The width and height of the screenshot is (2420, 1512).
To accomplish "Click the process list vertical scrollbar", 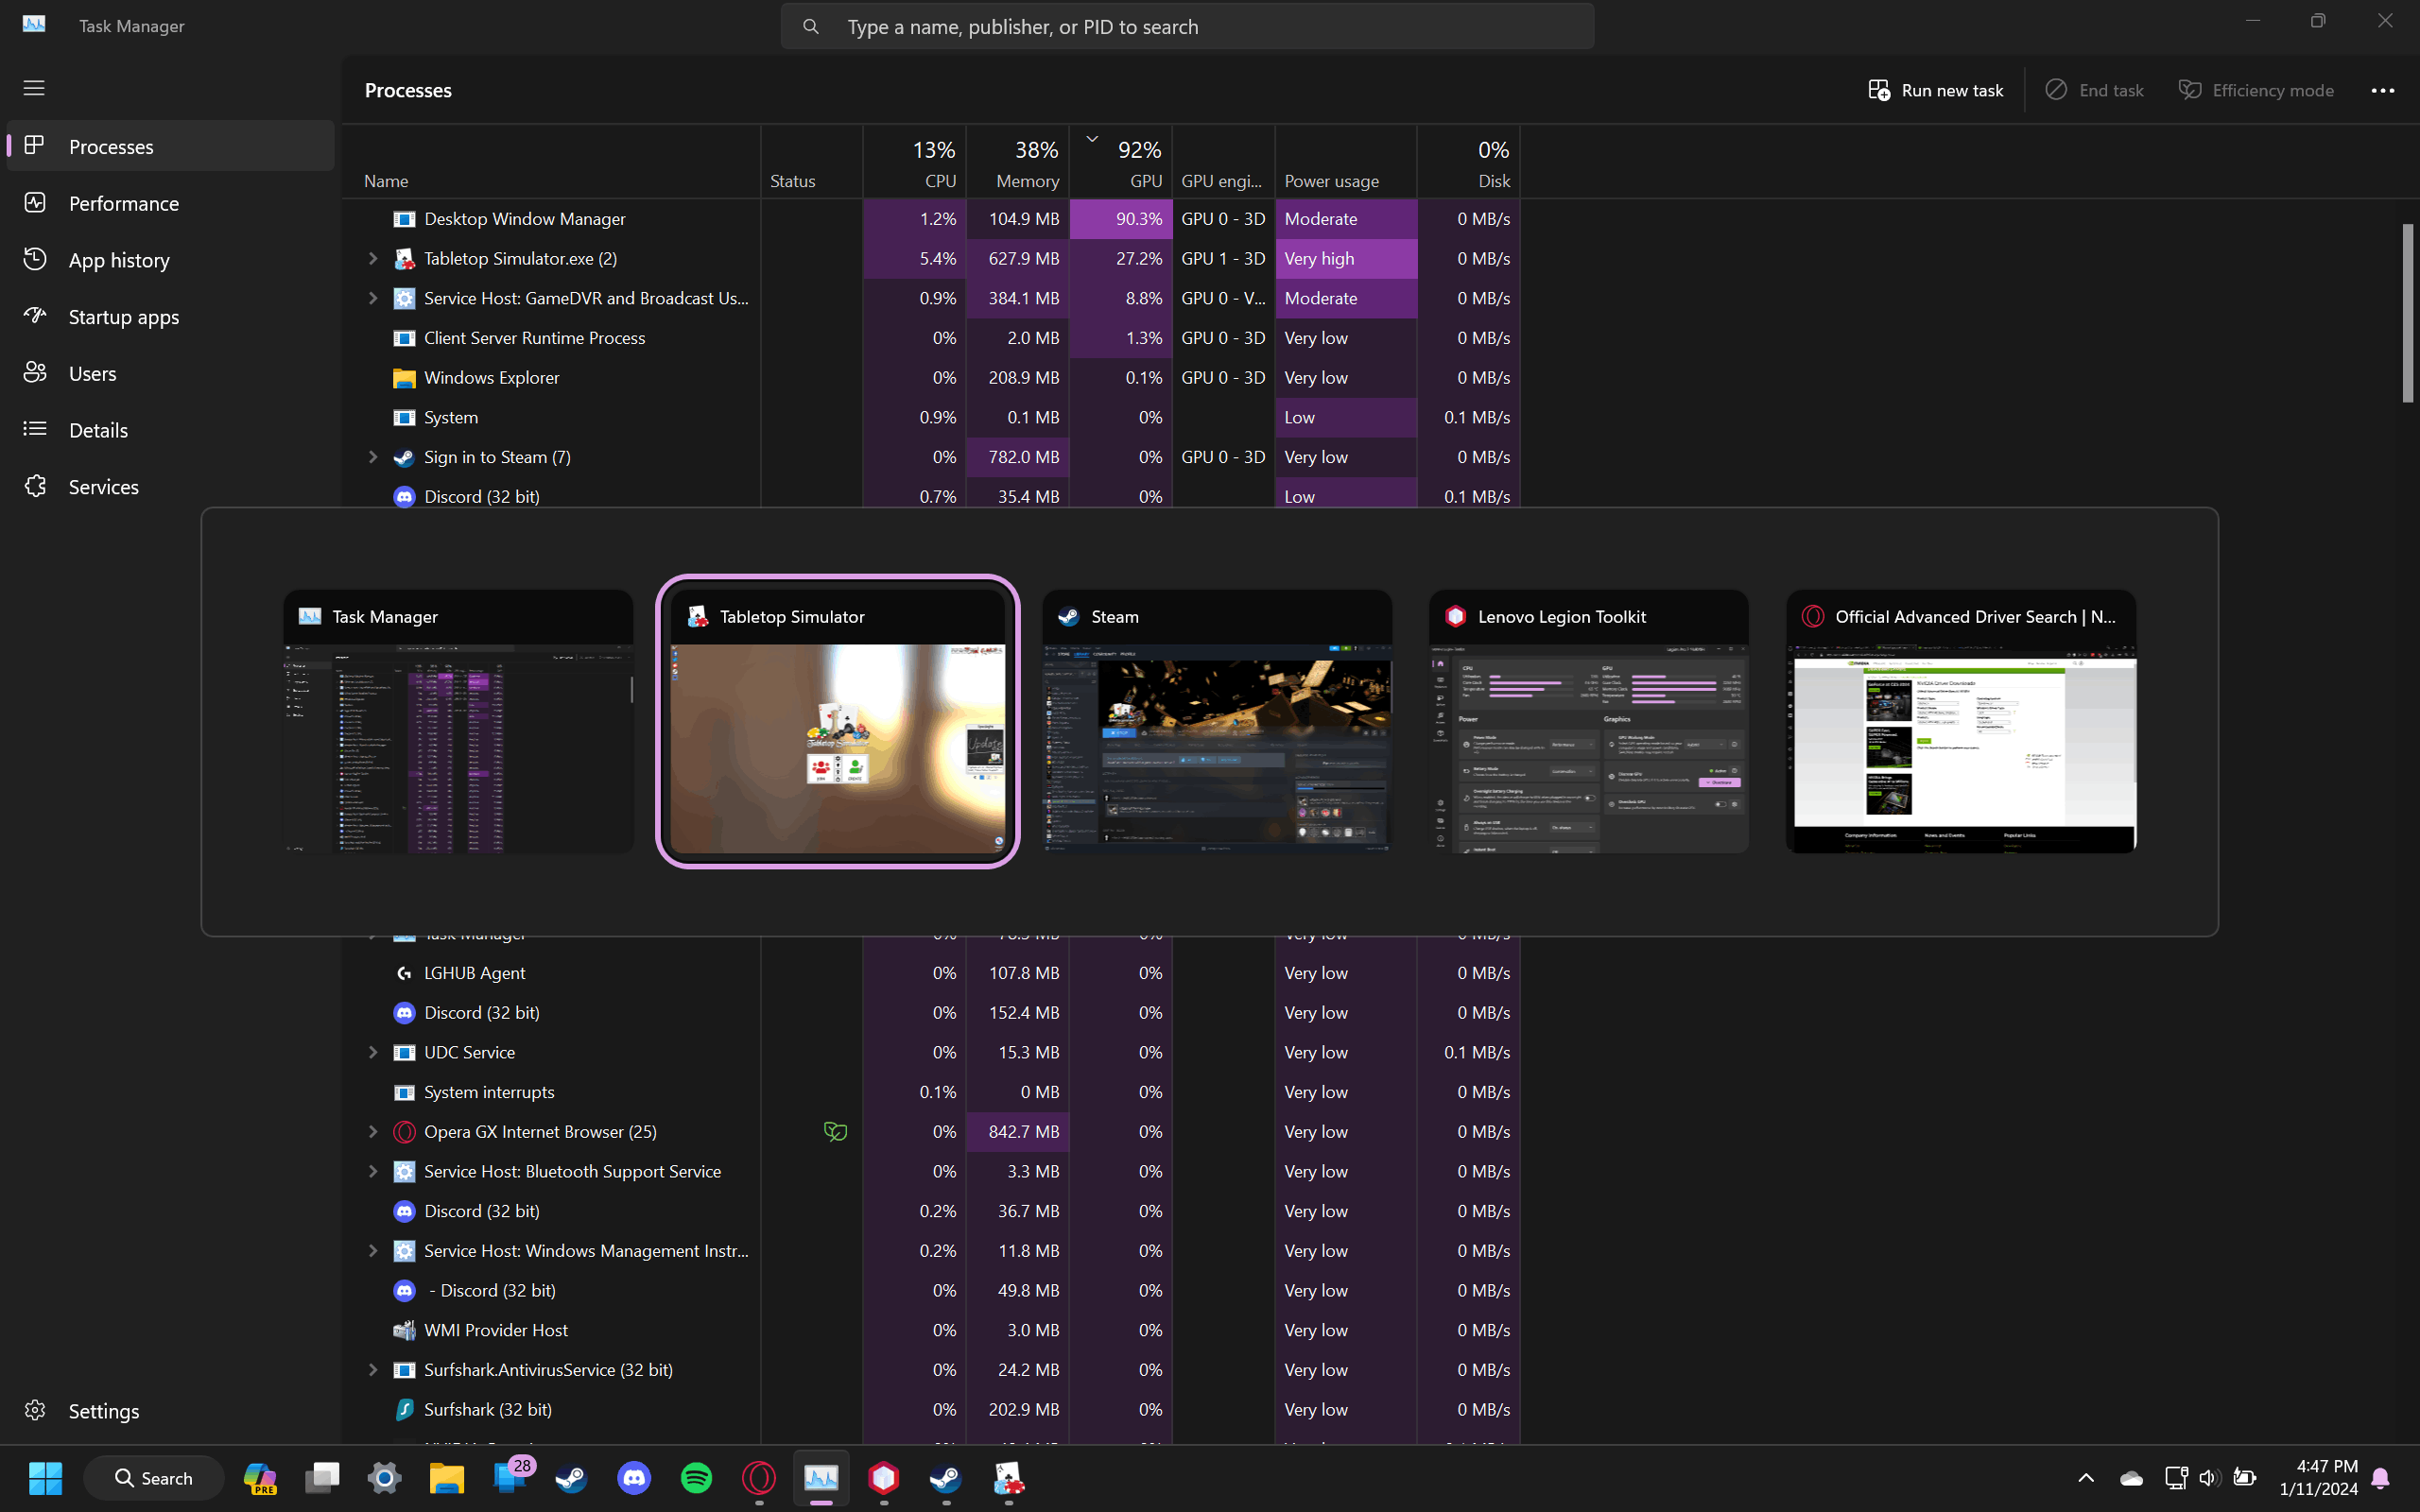I will 2408,312.
